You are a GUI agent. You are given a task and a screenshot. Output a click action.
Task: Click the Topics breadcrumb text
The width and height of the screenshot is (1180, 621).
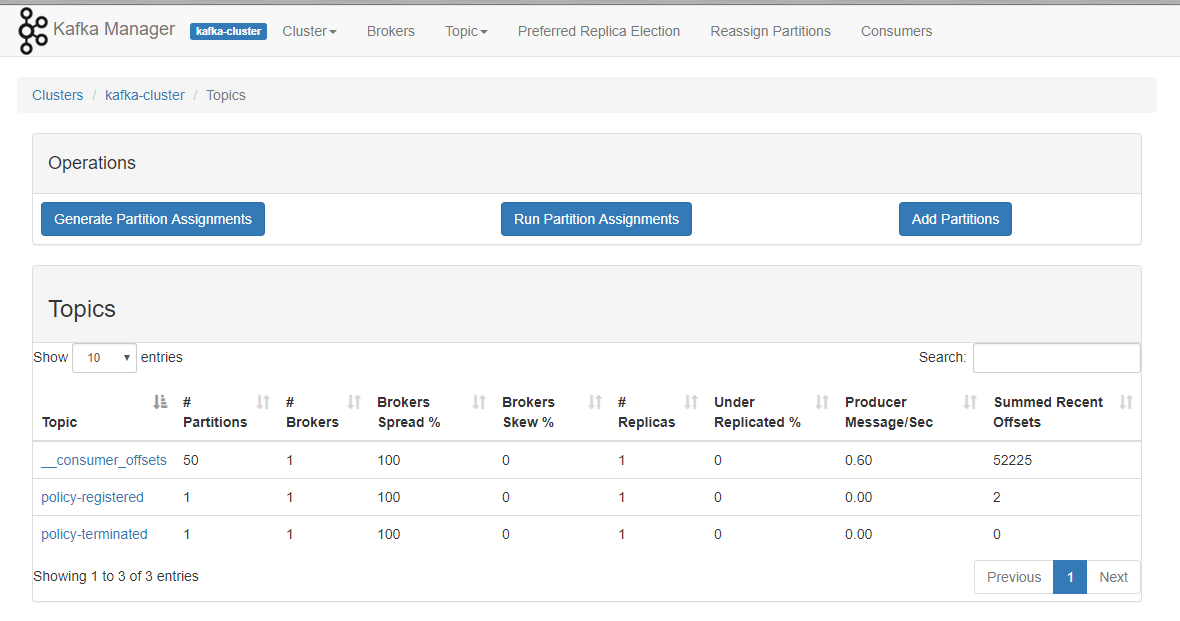click(x=226, y=95)
